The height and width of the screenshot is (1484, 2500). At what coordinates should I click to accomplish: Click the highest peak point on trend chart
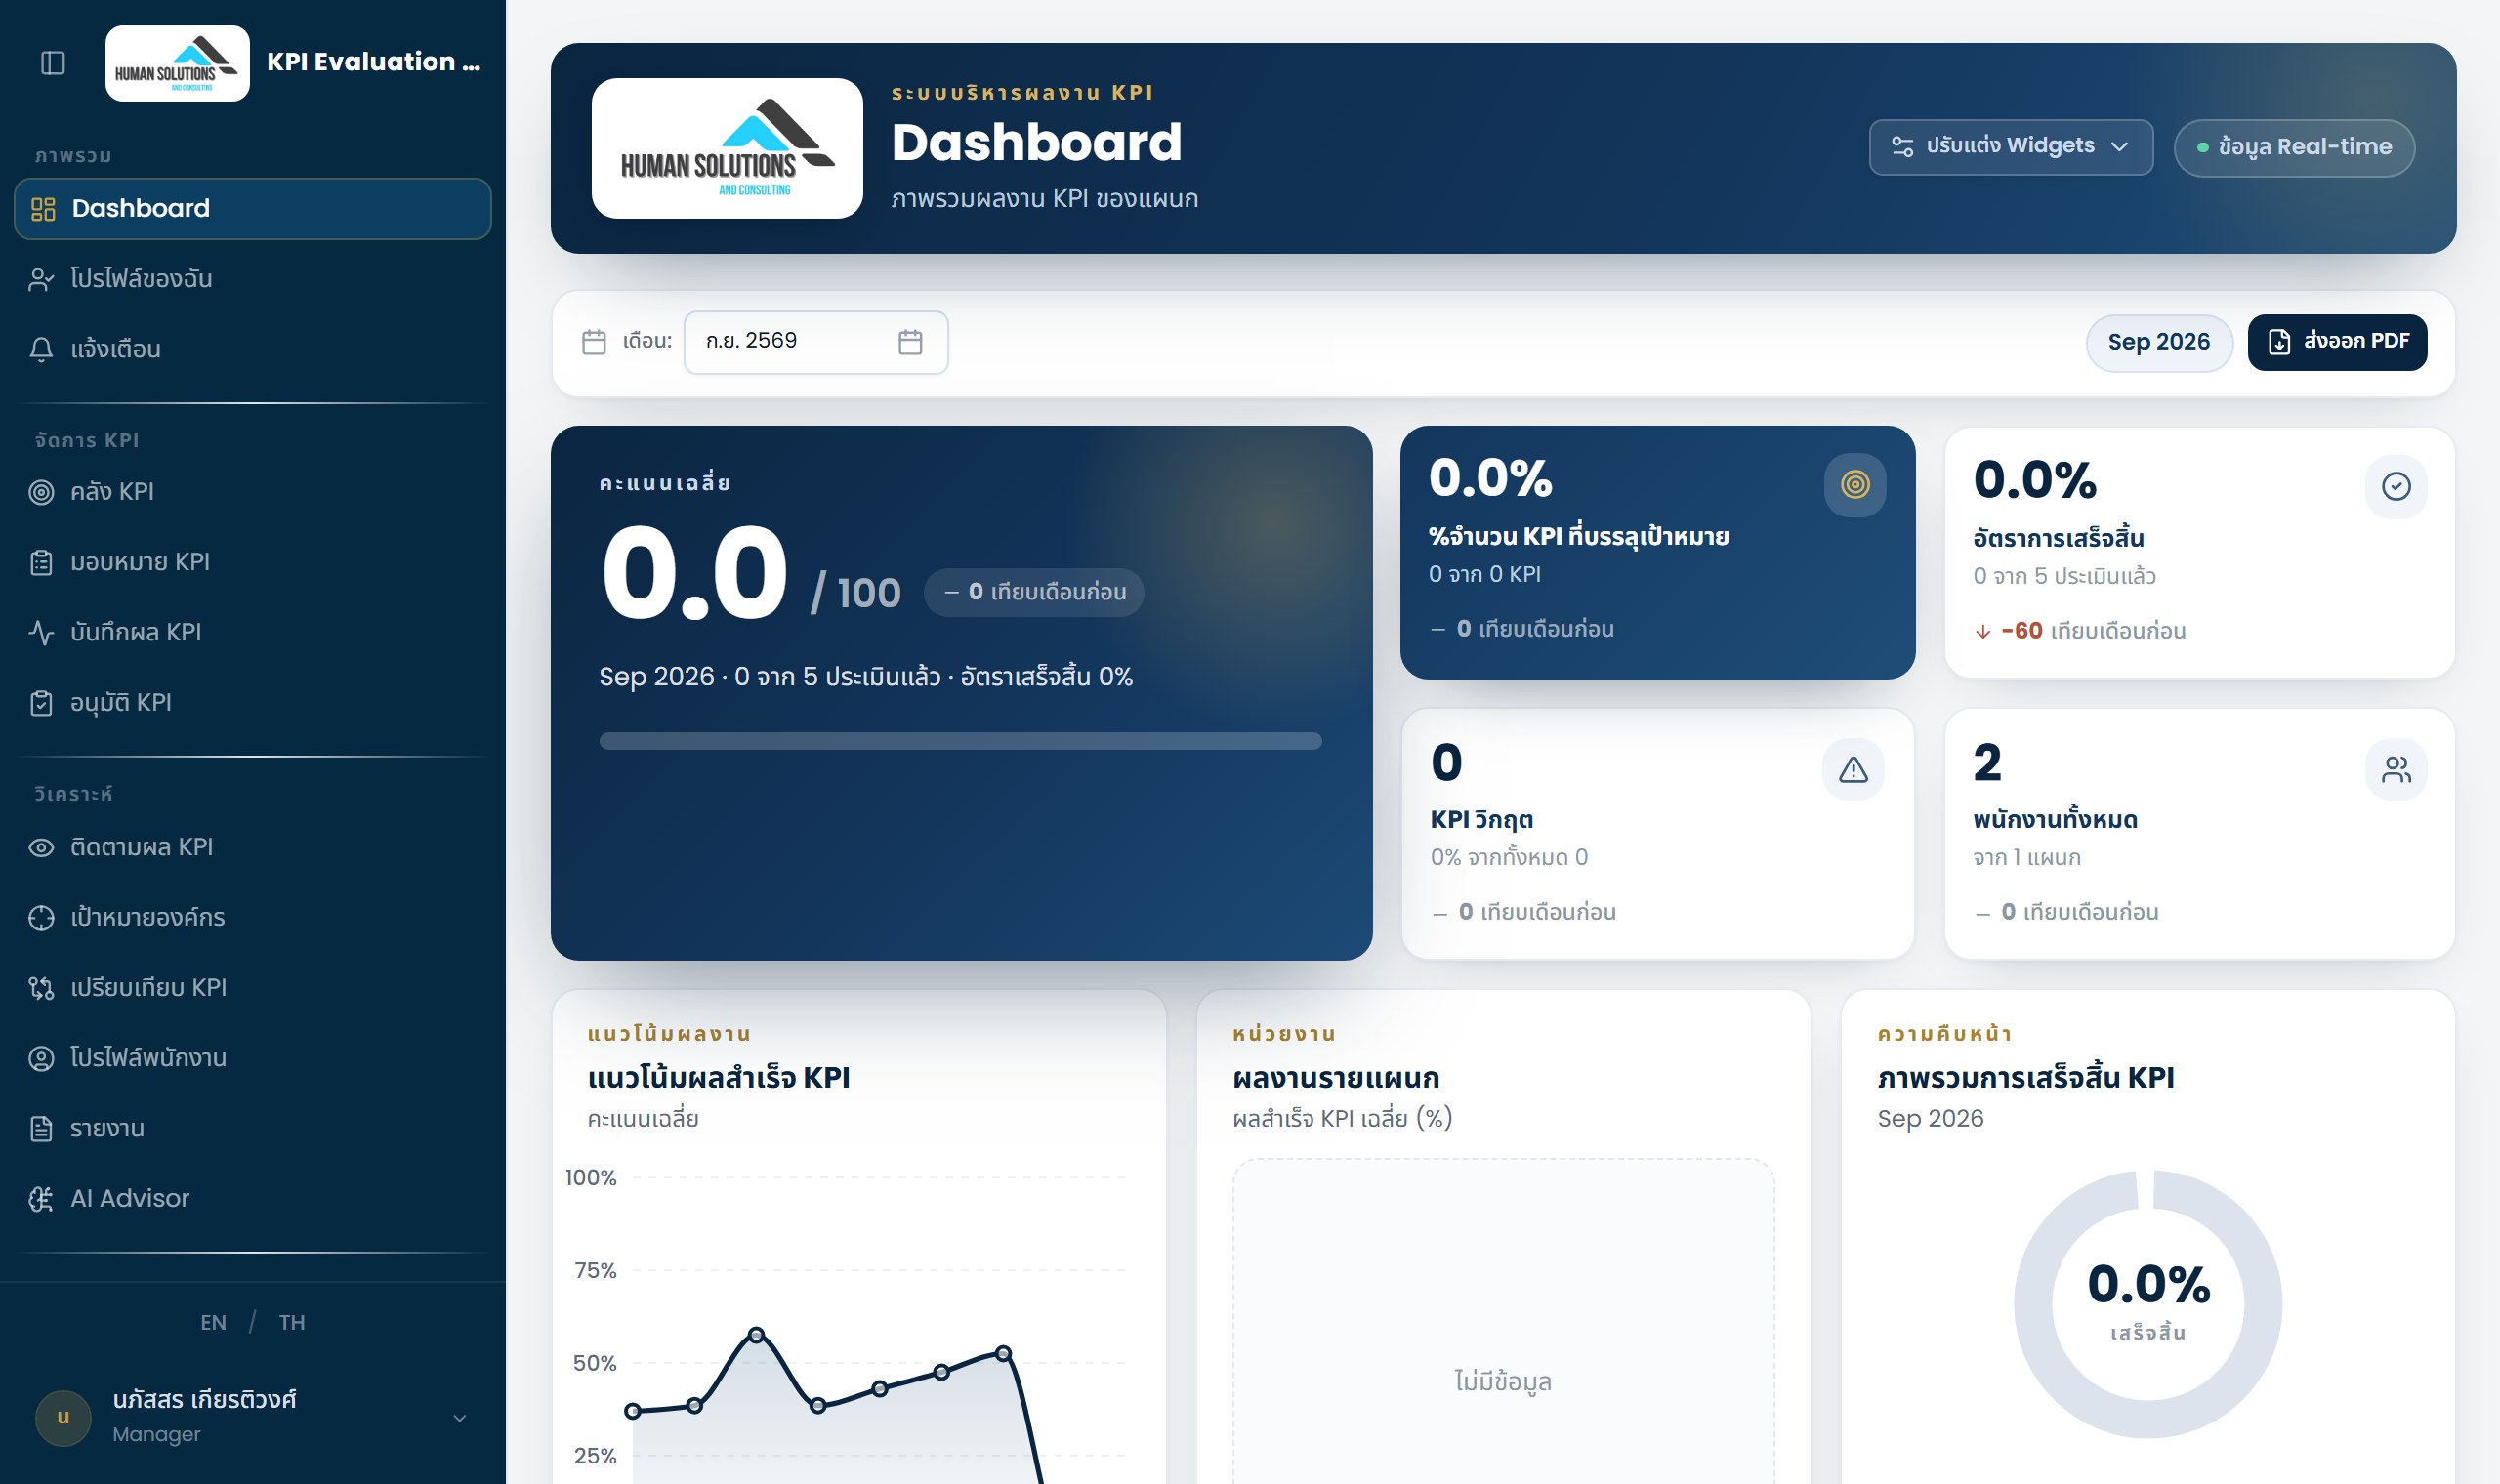coord(756,1335)
